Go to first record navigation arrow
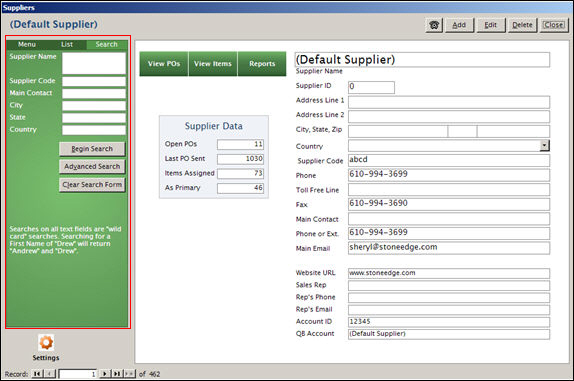The height and width of the screenshot is (381, 574). pyautogui.click(x=37, y=374)
